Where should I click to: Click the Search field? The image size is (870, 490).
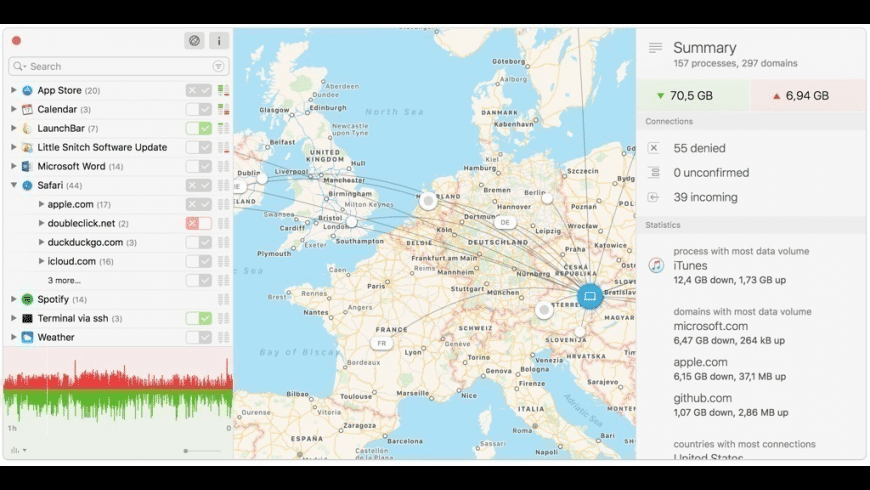pyautogui.click(x=119, y=67)
